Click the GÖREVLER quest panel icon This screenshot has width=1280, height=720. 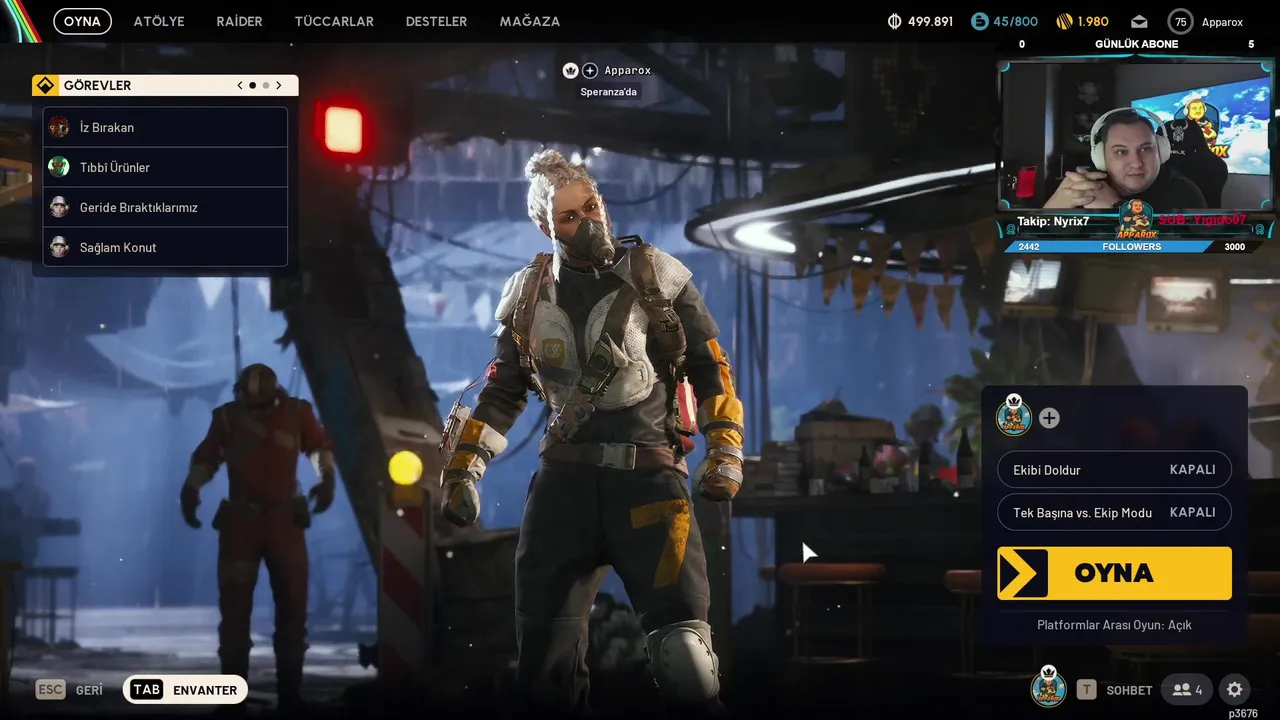coord(44,85)
